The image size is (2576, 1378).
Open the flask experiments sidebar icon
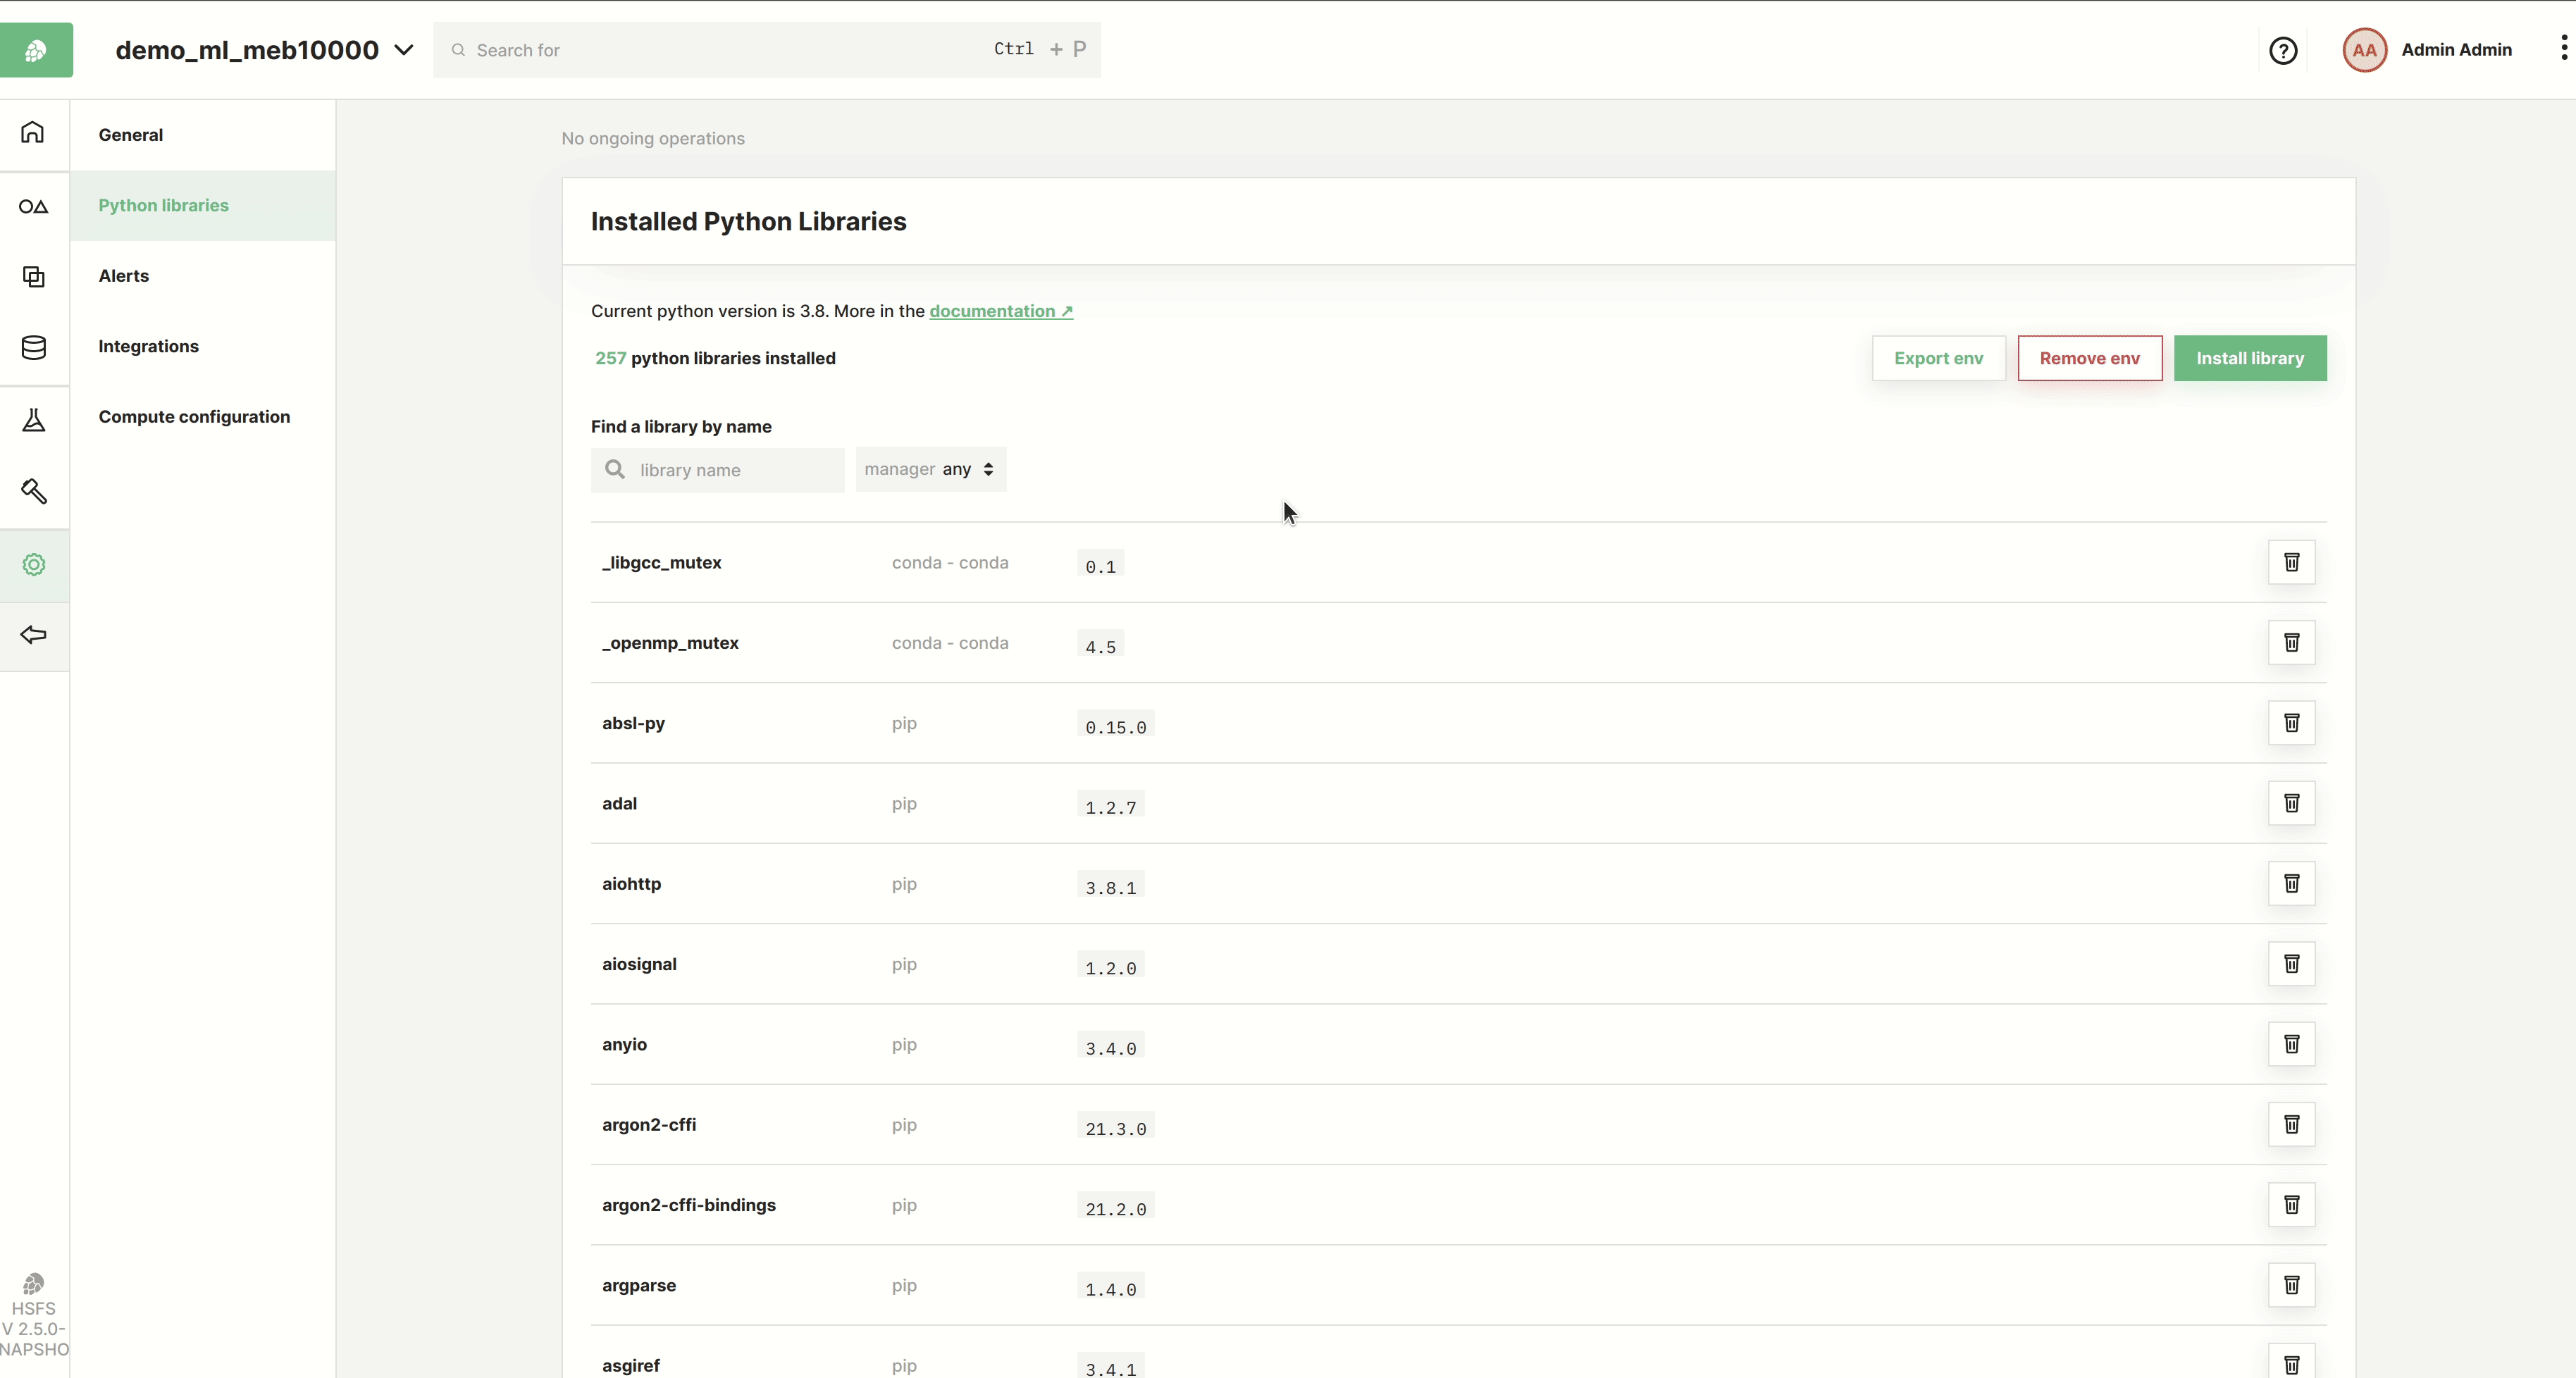click(x=33, y=420)
